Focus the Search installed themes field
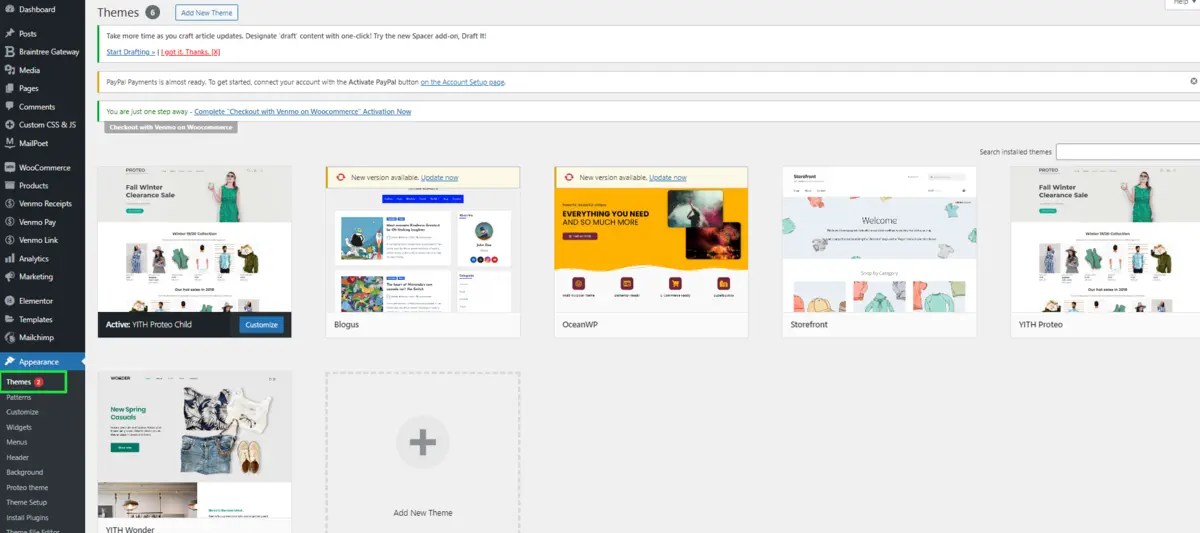The height and width of the screenshot is (533, 1200). point(1128,152)
